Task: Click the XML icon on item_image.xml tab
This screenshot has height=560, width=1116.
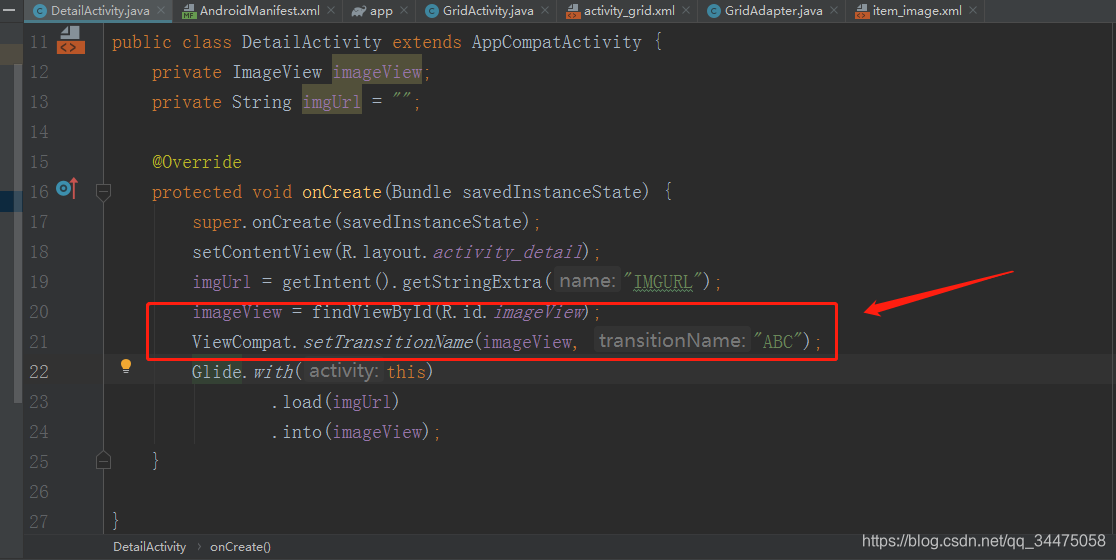Action: pyautogui.click(x=862, y=11)
